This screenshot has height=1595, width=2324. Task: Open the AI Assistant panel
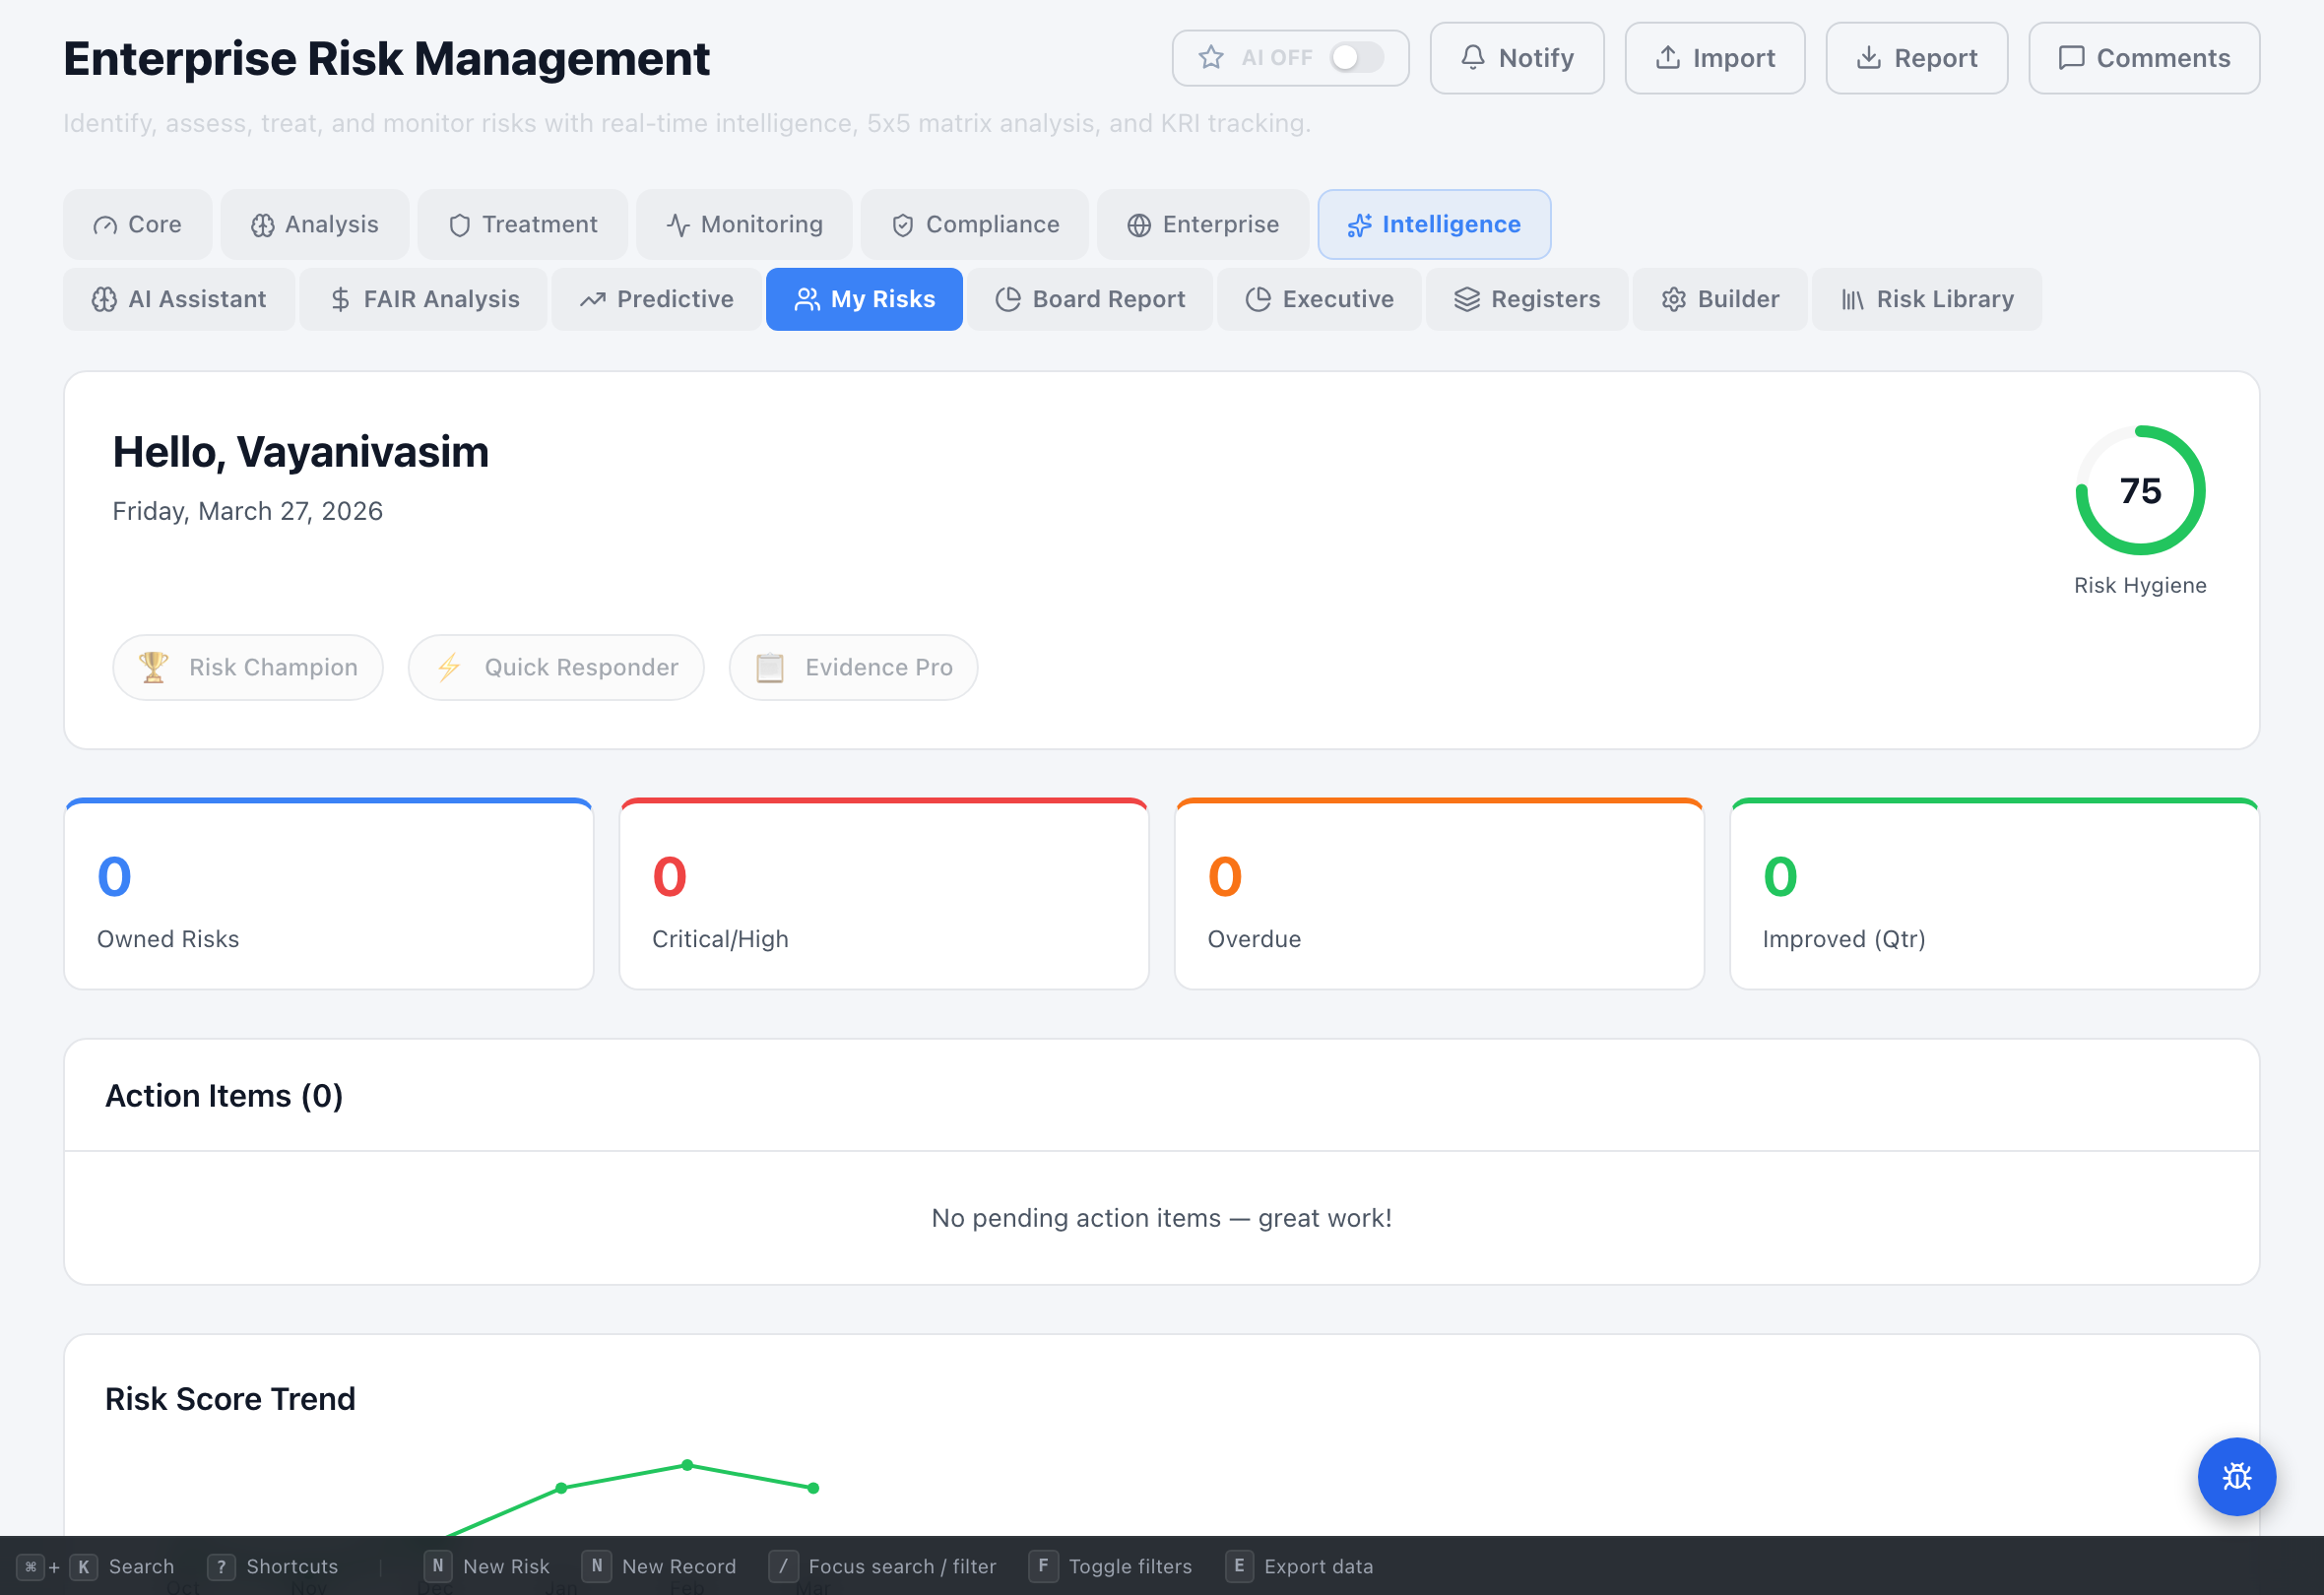178,299
